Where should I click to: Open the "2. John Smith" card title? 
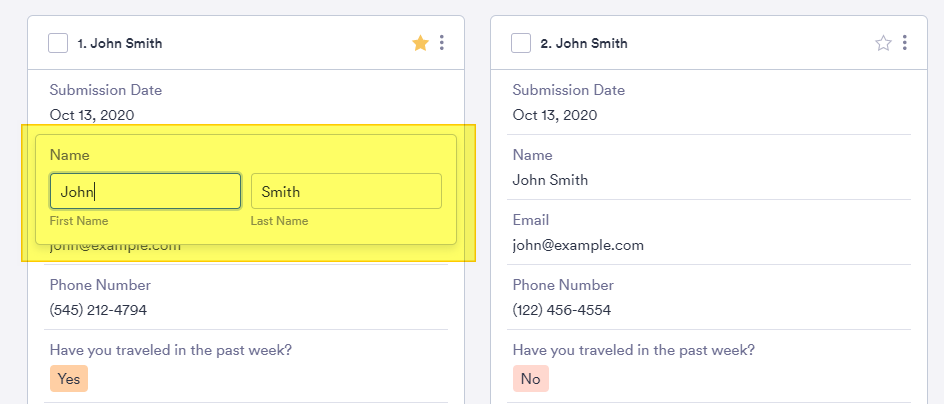pyautogui.click(x=583, y=44)
